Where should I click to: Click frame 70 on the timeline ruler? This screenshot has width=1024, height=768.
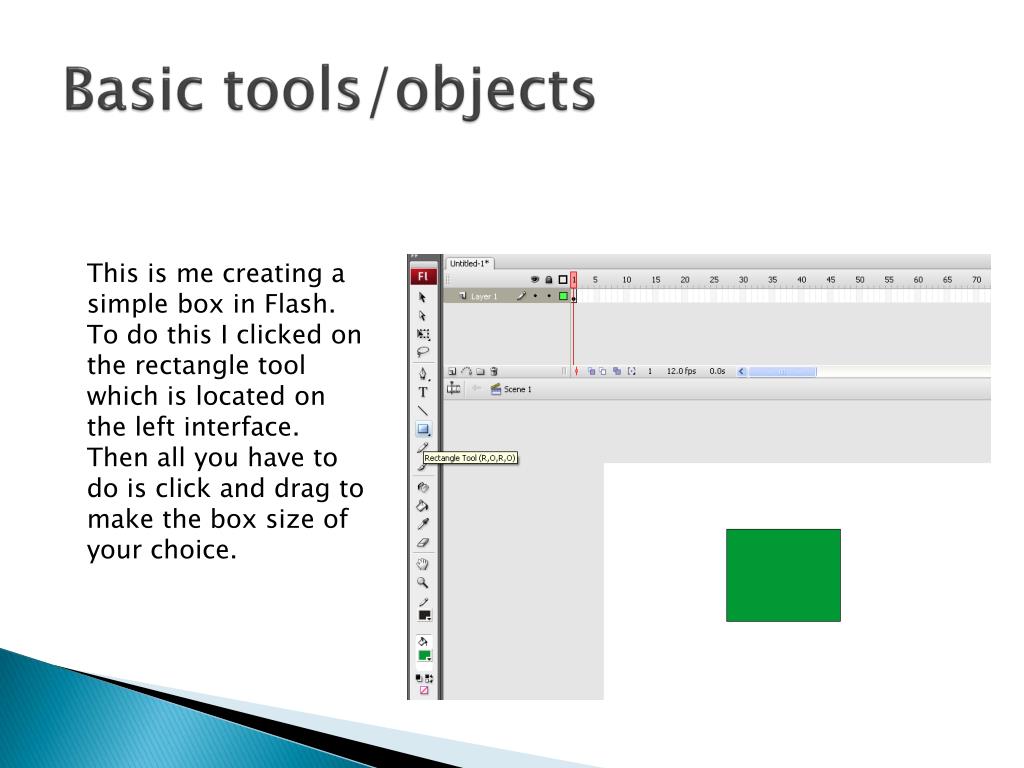976,280
